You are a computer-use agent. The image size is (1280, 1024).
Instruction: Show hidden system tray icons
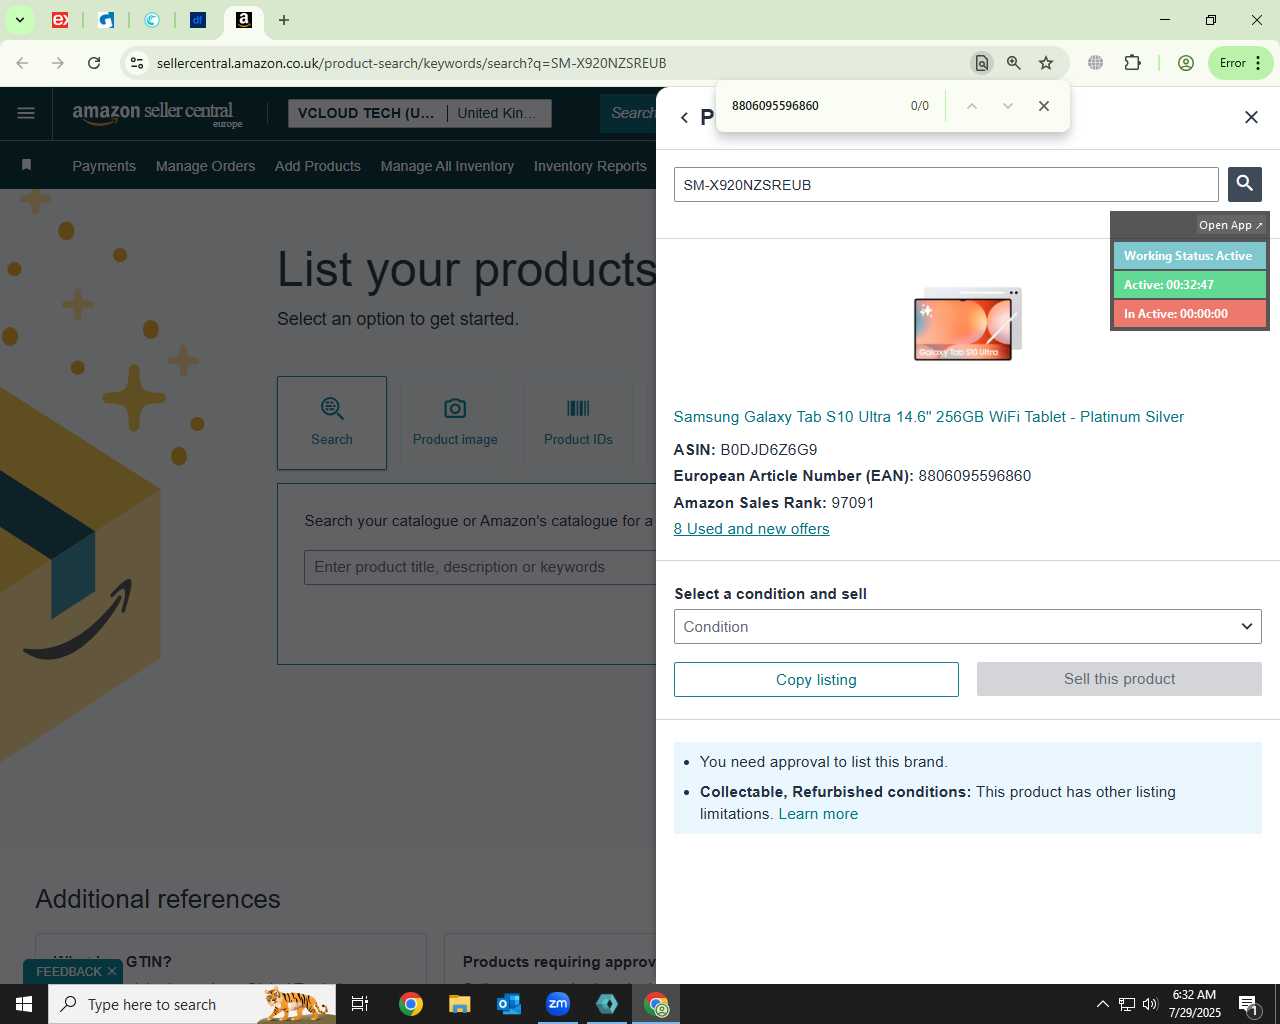1102,1004
